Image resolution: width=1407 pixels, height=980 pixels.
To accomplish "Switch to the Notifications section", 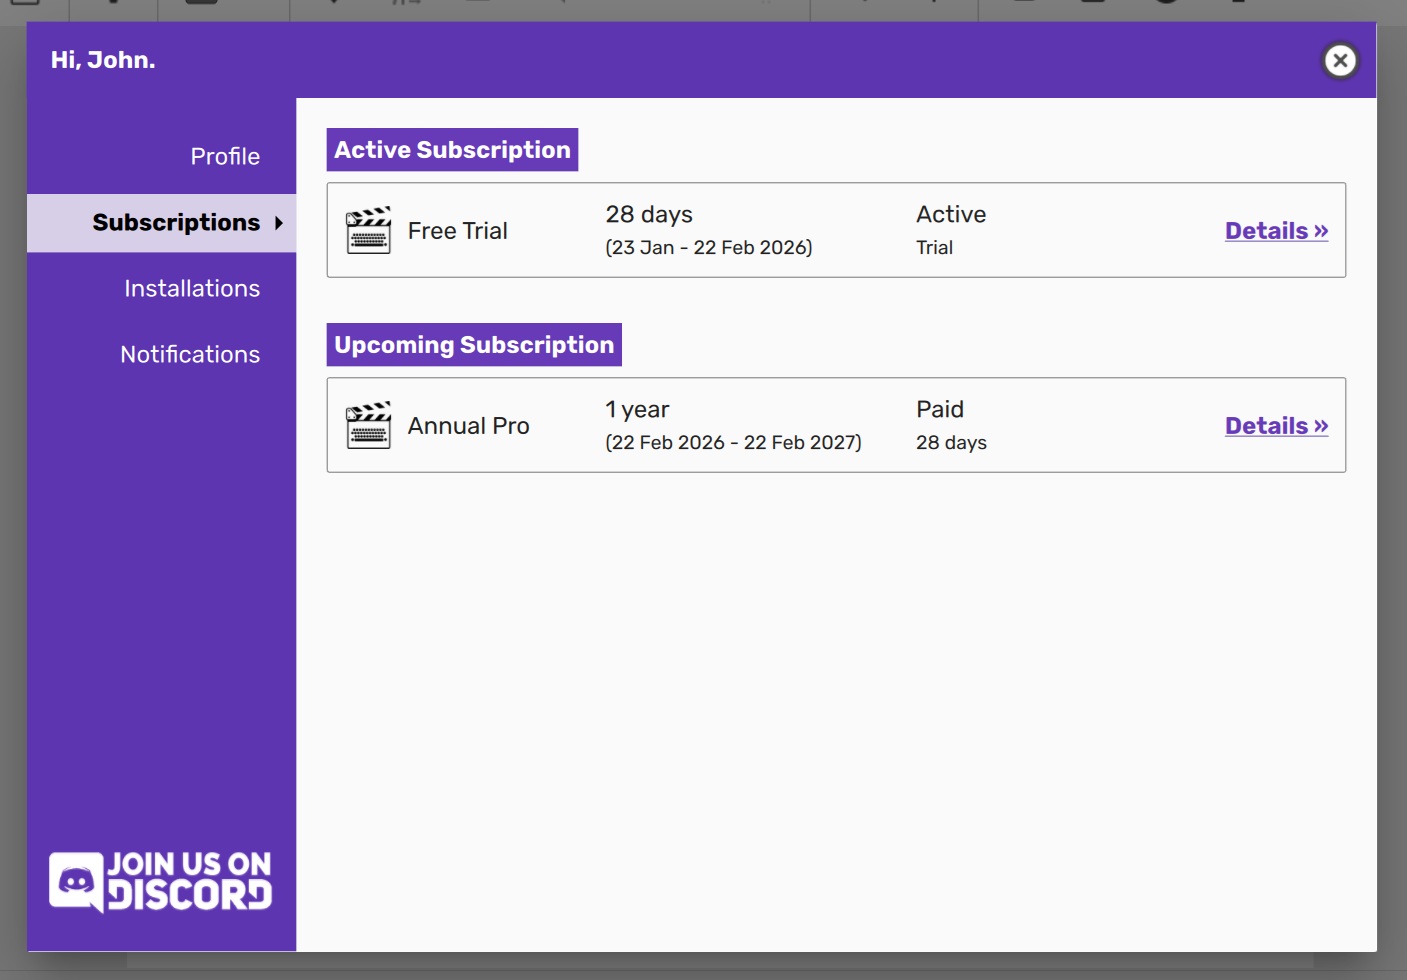I will pyautogui.click(x=190, y=355).
